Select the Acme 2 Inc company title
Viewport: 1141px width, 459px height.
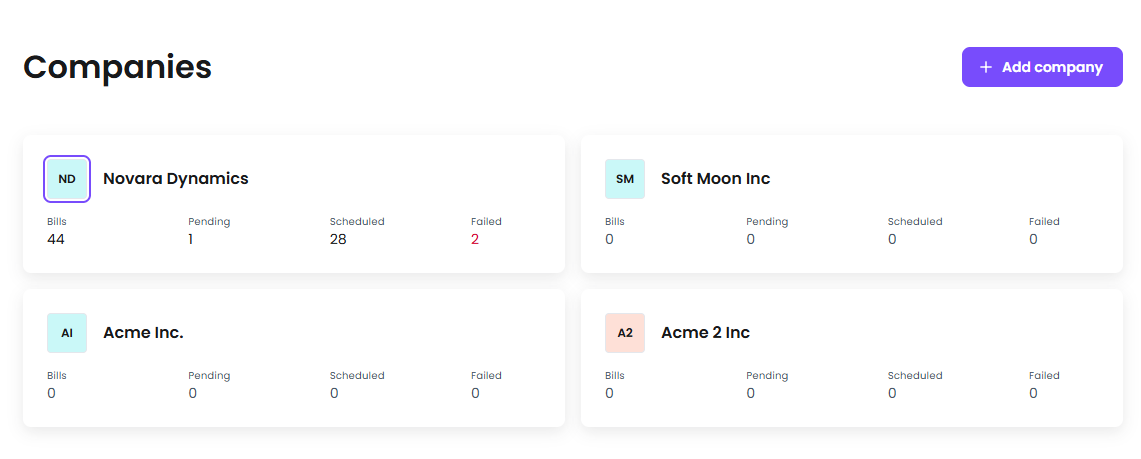pyautogui.click(x=705, y=333)
